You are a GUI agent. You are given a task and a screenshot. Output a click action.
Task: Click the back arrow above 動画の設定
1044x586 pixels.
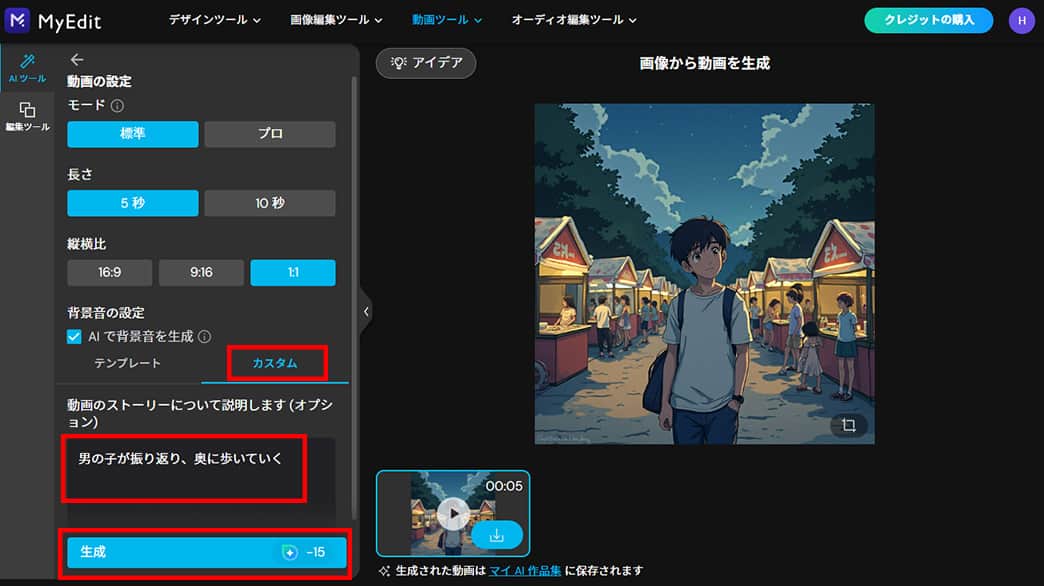click(x=77, y=59)
